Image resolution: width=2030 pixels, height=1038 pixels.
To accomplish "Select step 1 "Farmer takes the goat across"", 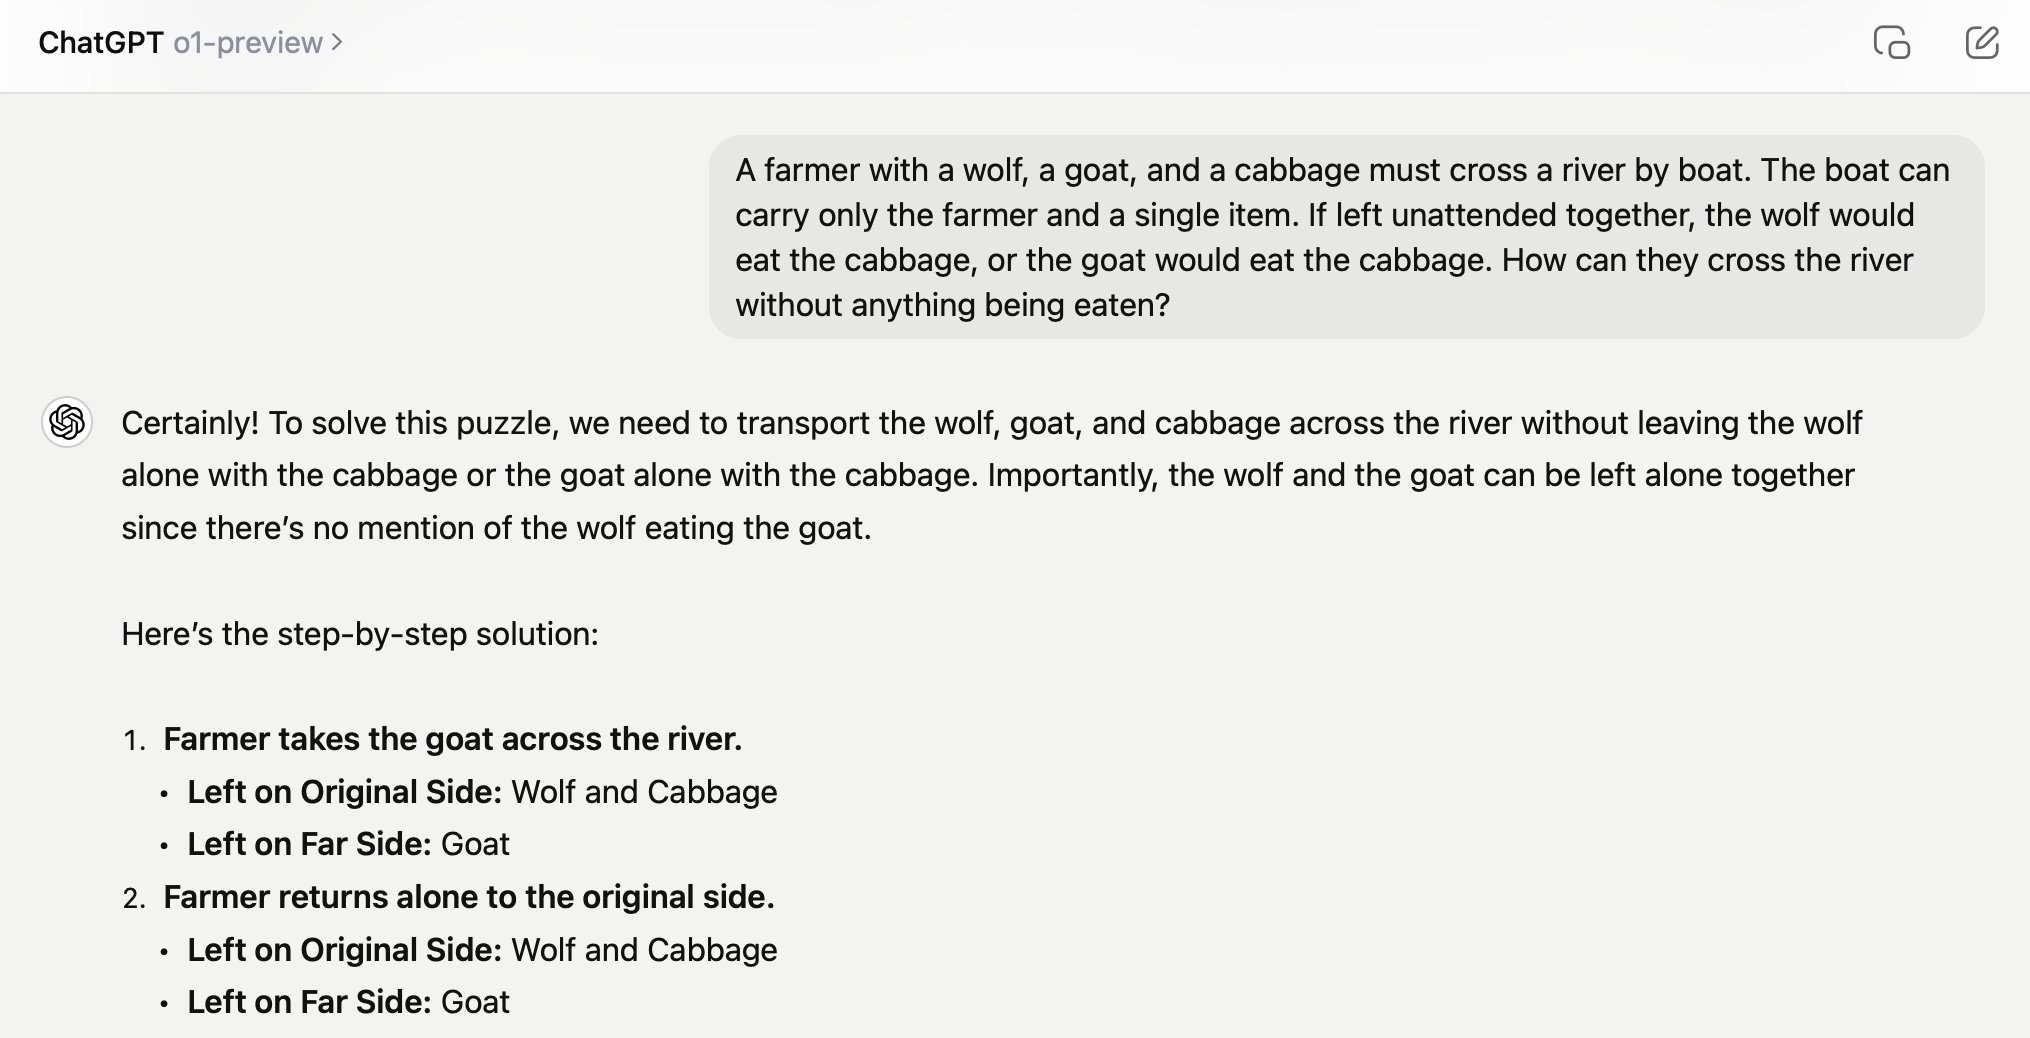I will pos(452,739).
